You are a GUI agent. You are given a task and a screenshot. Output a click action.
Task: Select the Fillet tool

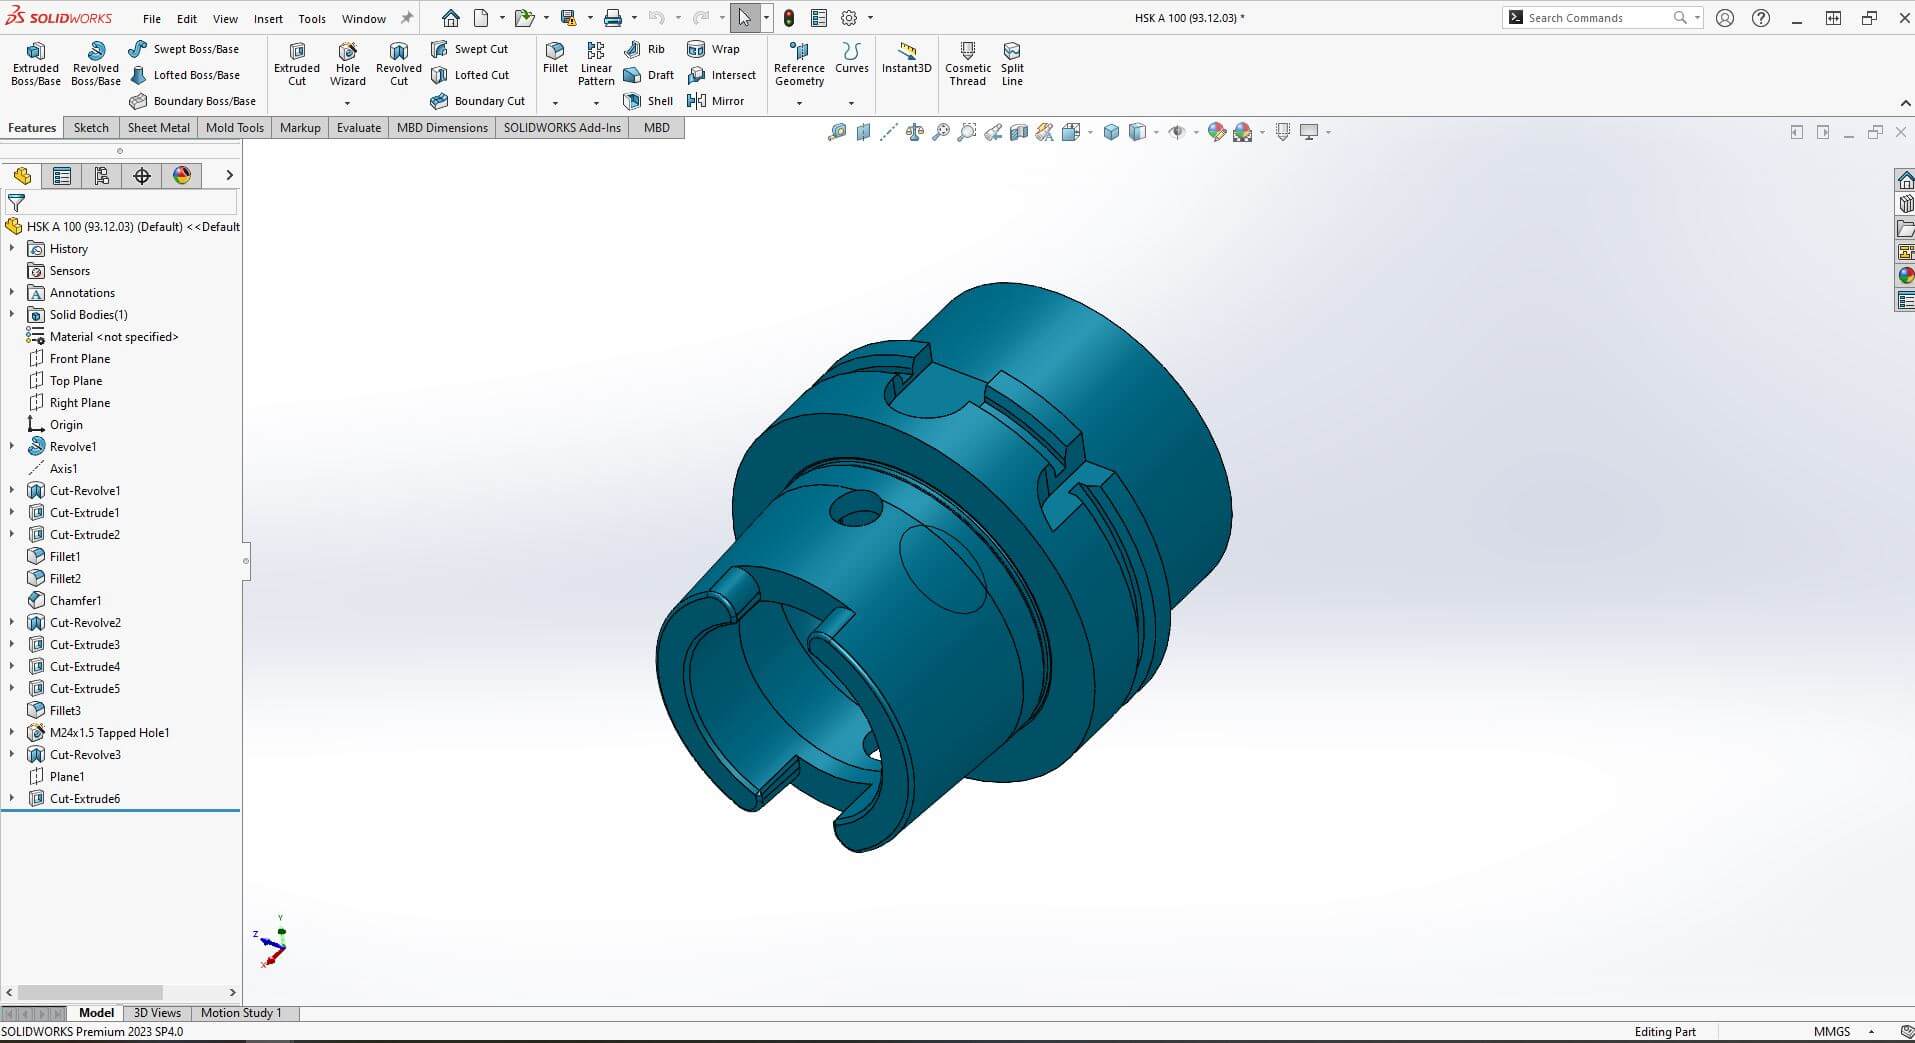[x=555, y=58]
